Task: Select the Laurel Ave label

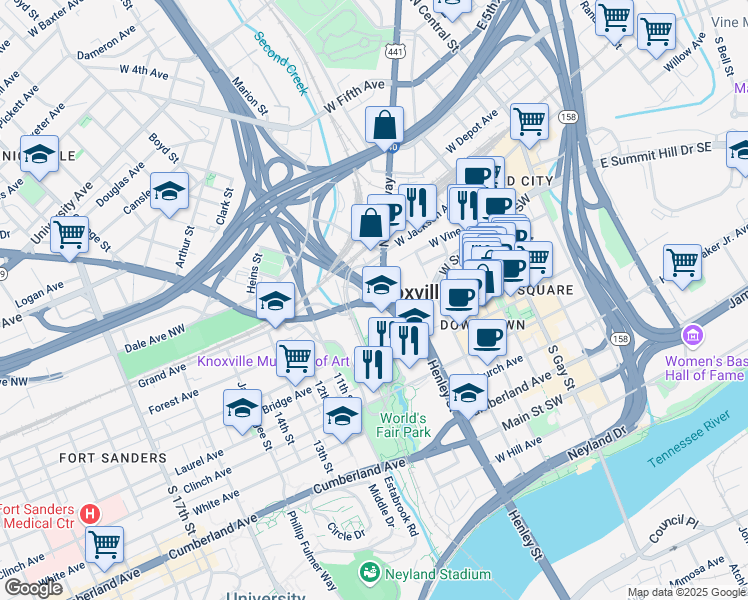Action: pyautogui.click(x=199, y=462)
